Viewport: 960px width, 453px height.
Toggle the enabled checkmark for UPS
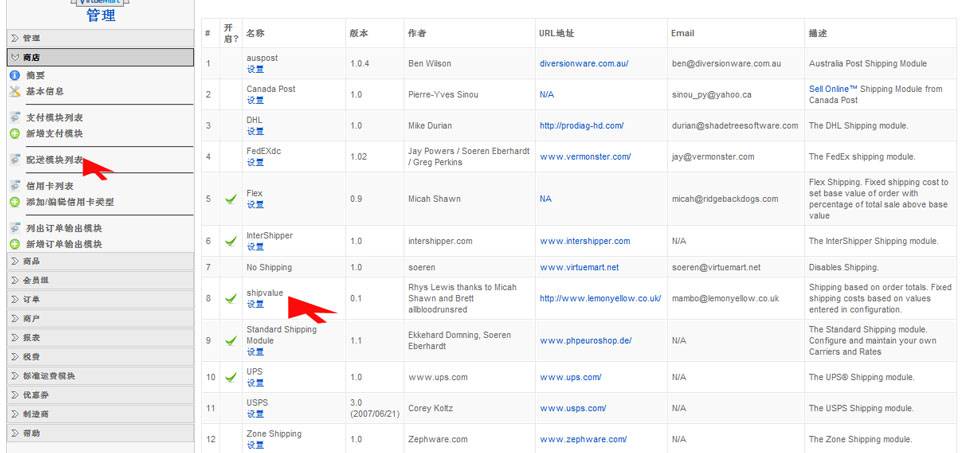230,377
